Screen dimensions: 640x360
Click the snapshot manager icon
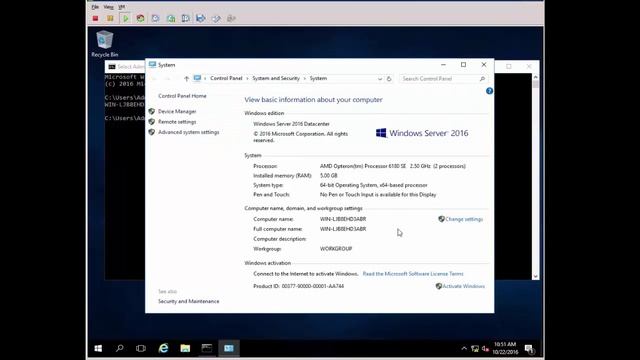186,18
